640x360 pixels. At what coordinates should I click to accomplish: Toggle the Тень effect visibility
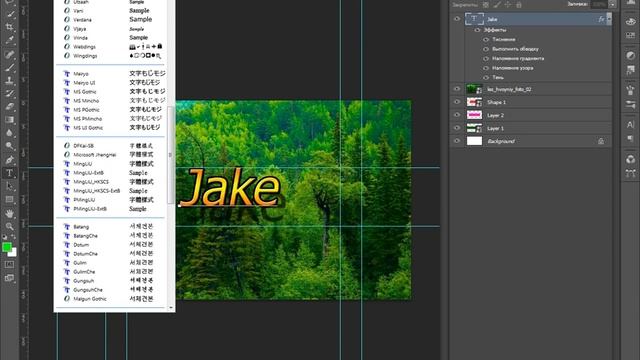[486, 78]
